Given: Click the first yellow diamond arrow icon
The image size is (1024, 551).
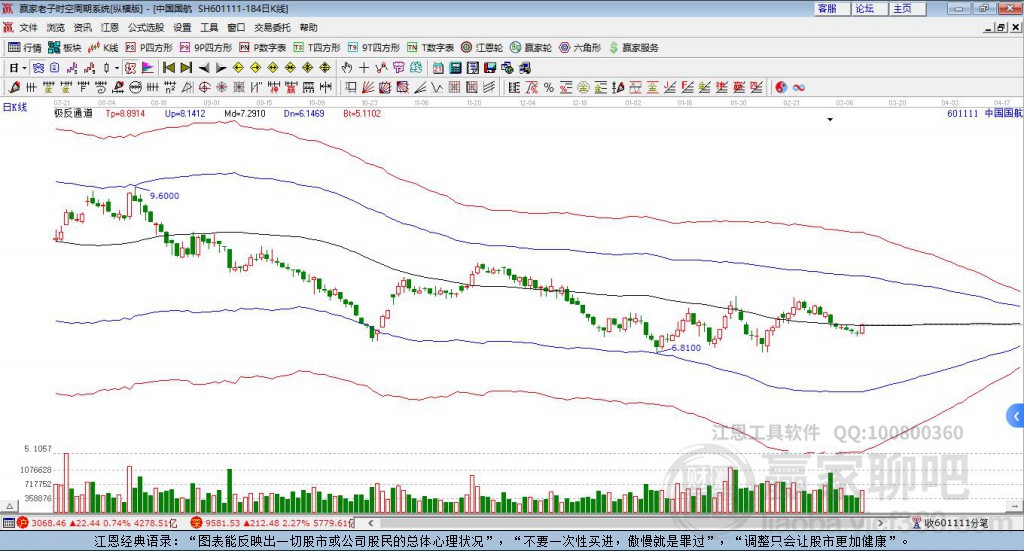Looking at the screenshot, I should pyautogui.click(x=238, y=68).
